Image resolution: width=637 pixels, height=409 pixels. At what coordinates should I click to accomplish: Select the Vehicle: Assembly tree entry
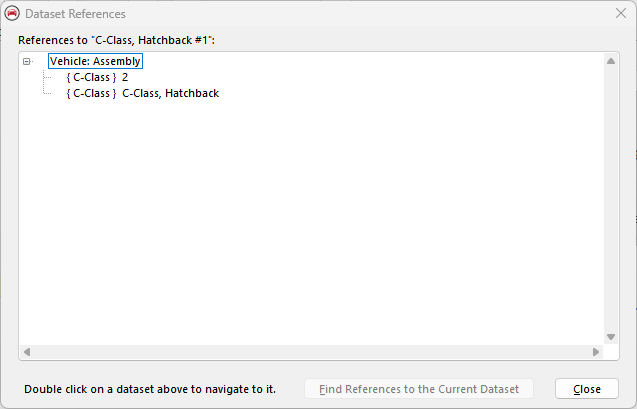95,61
